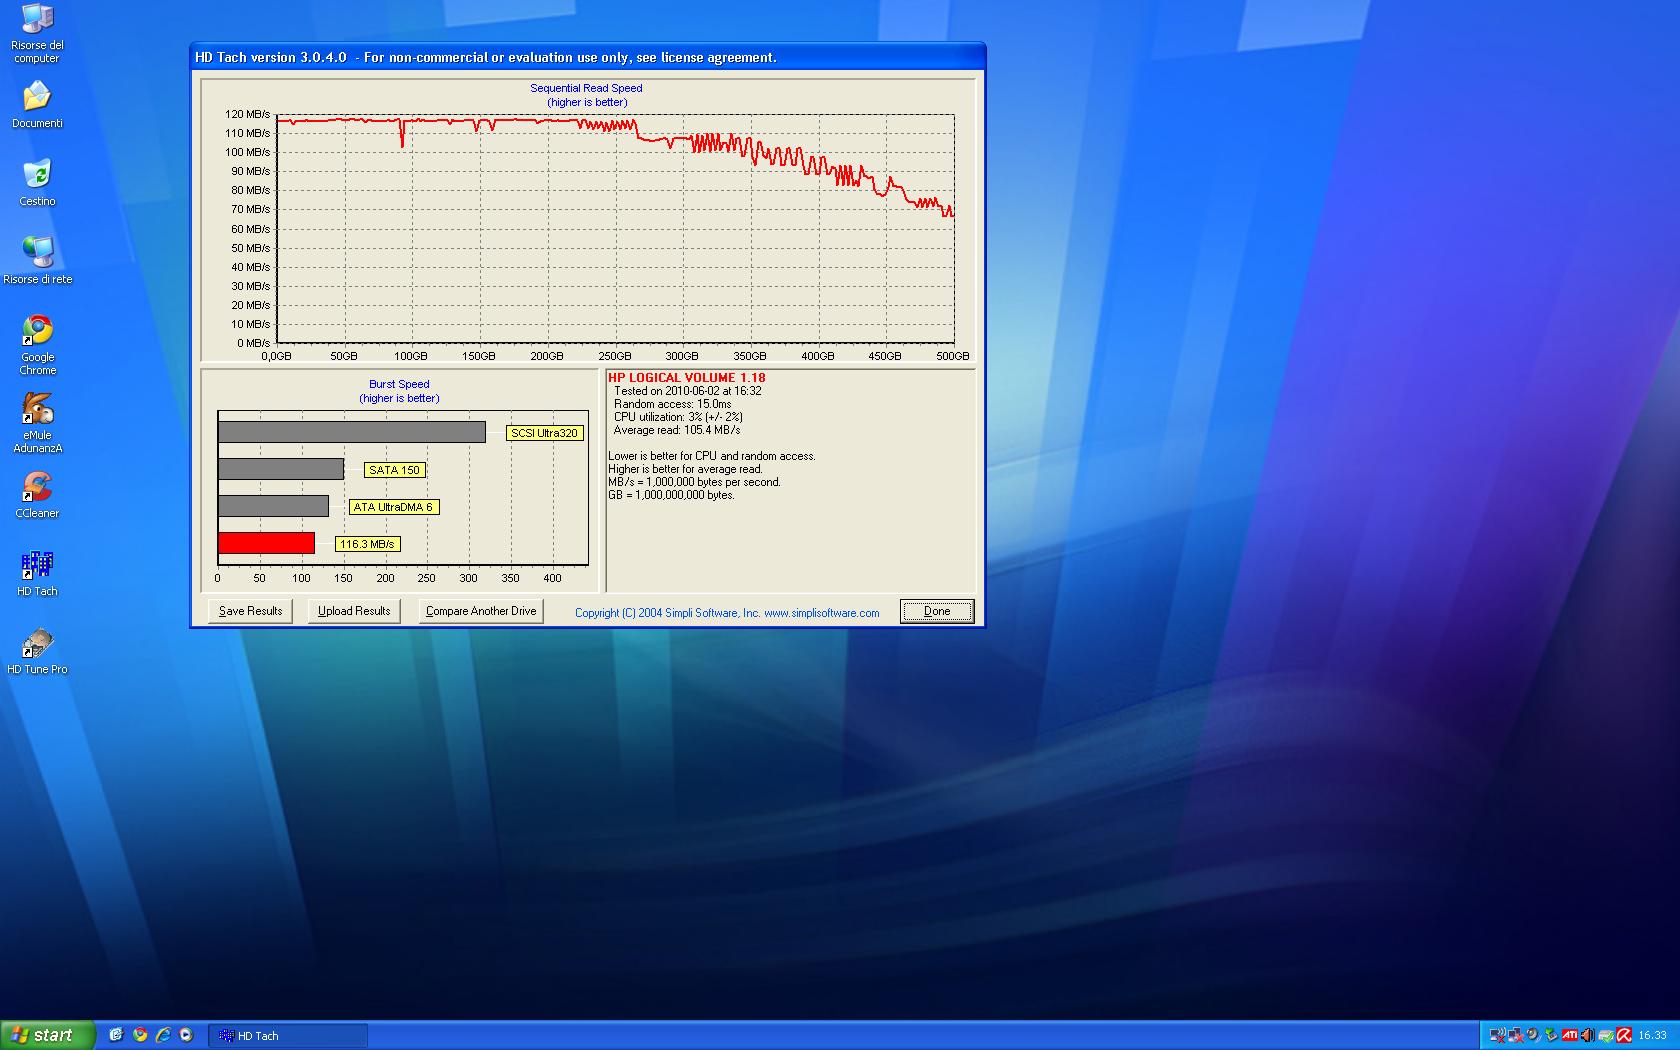Click Compare Another Drive button

(481, 611)
